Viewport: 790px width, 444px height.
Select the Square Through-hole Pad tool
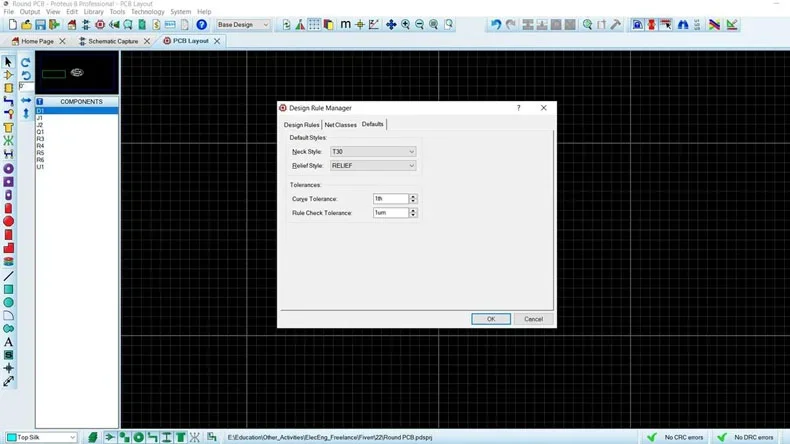pyautogui.click(x=8, y=181)
